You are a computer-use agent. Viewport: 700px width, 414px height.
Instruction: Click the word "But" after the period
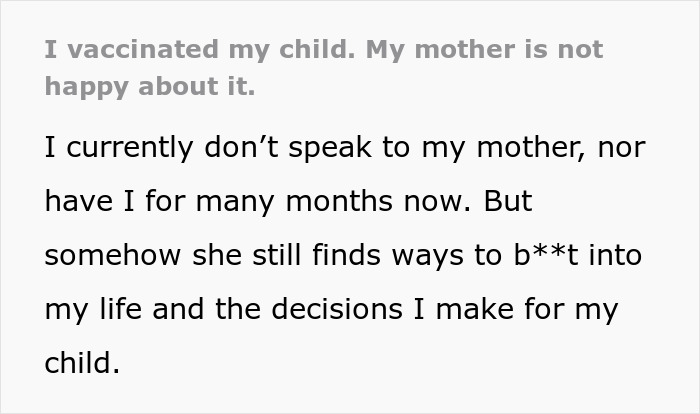(x=507, y=201)
